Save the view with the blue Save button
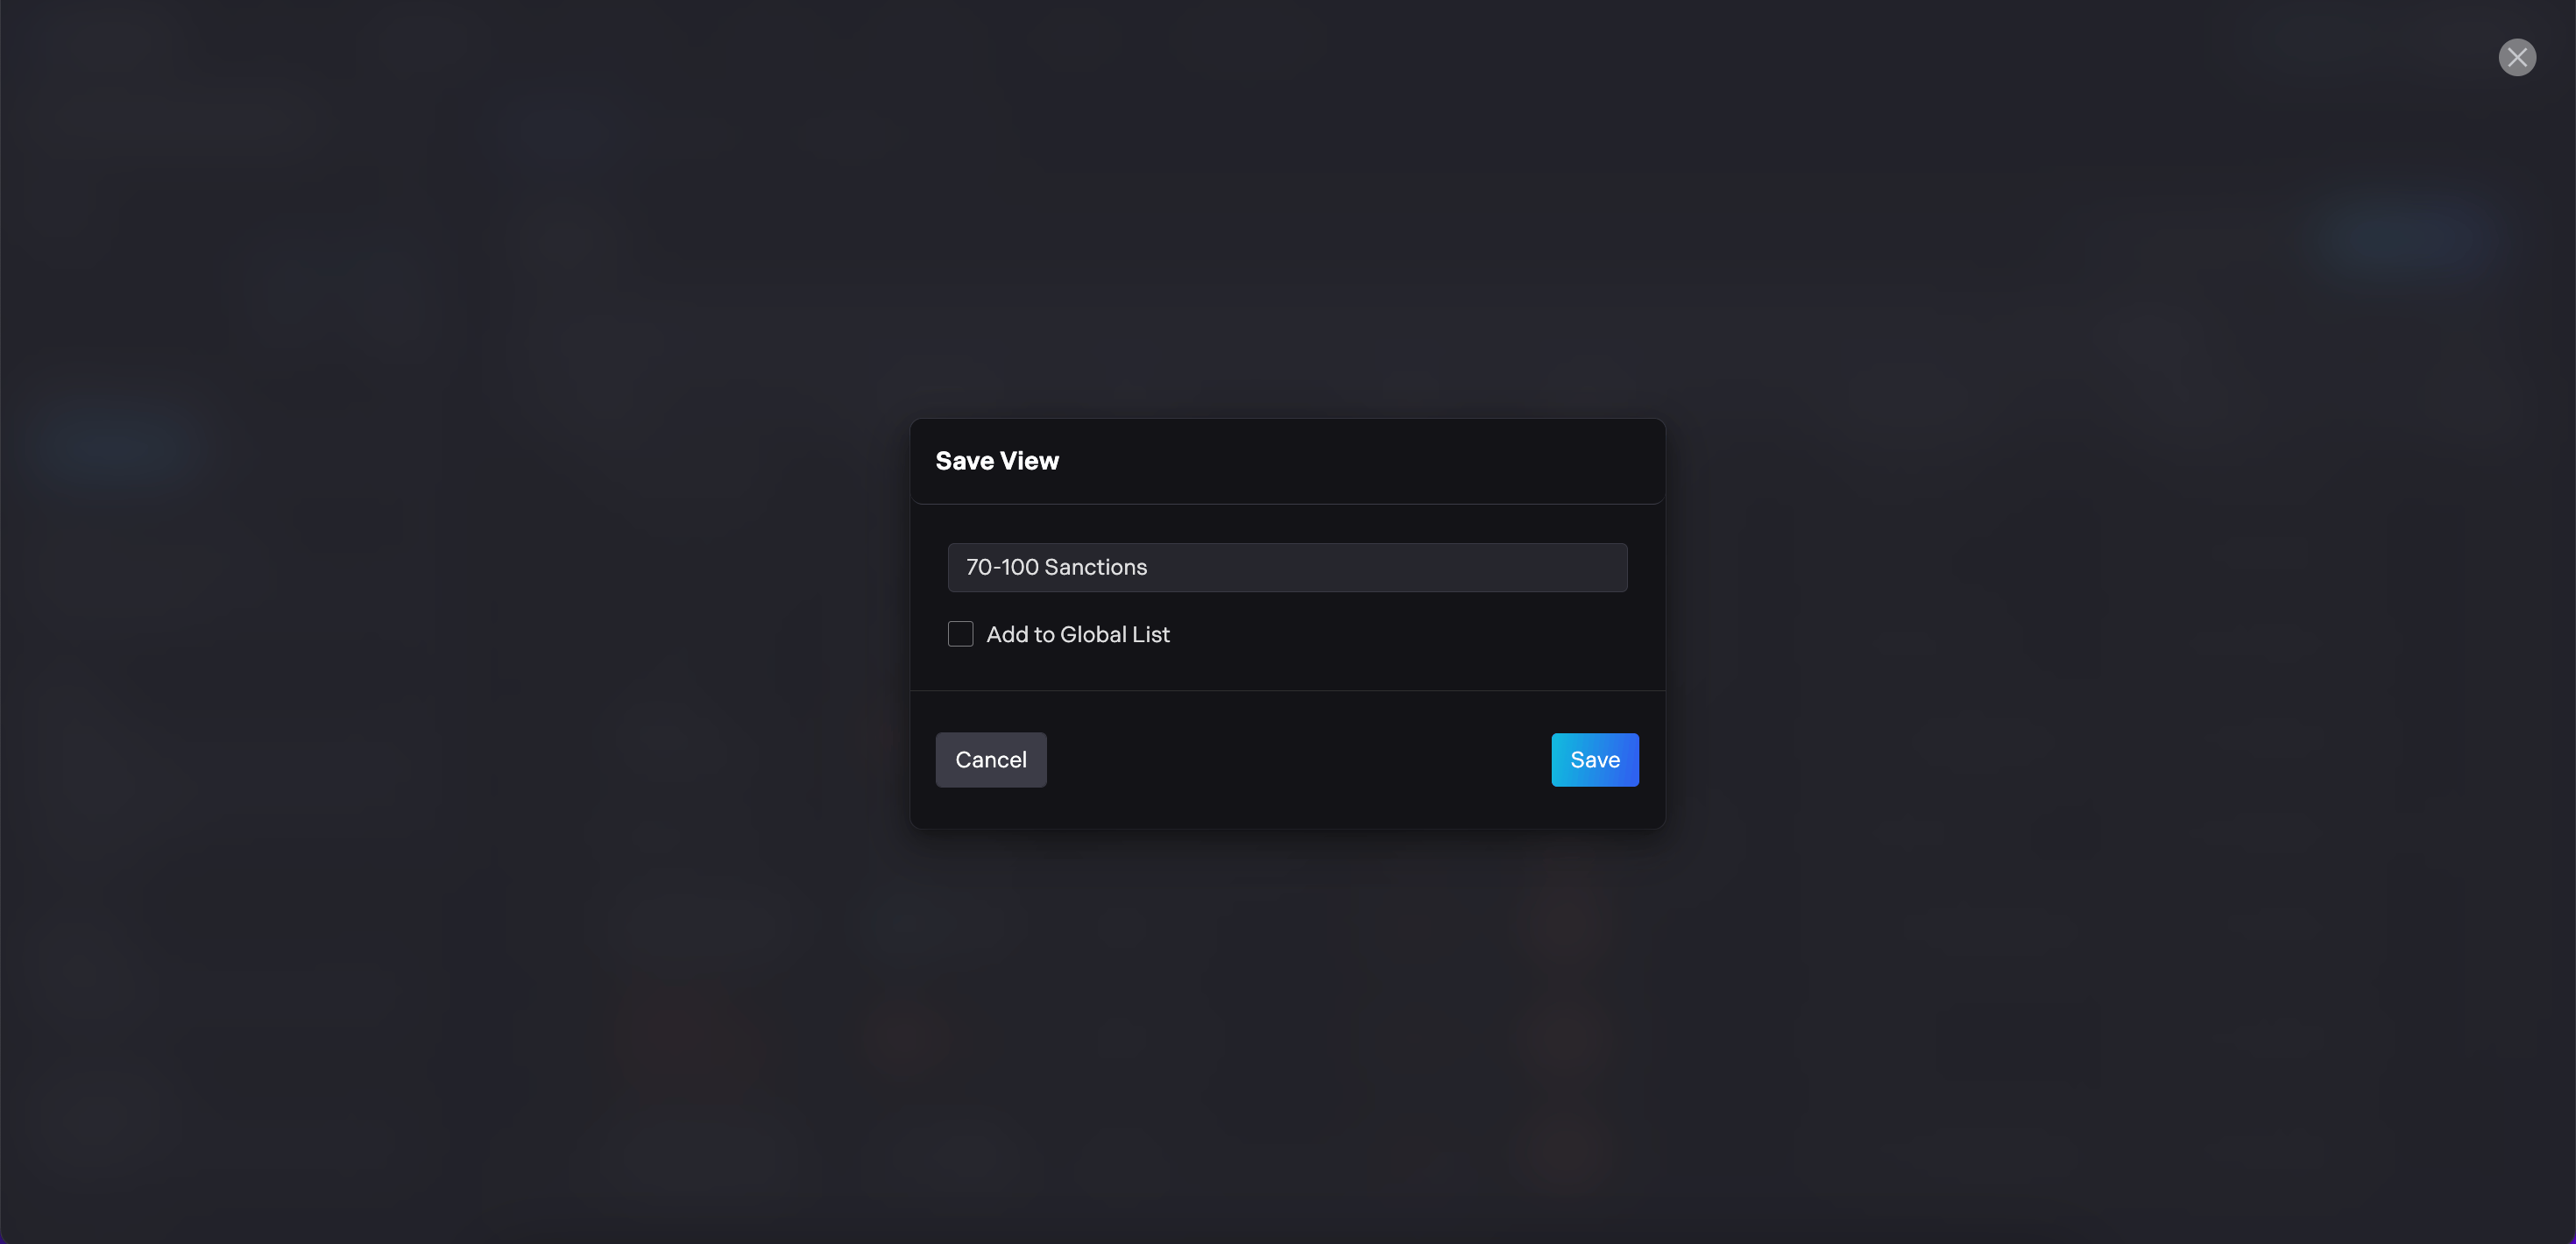Viewport: 2576px width, 1244px height. tap(1595, 760)
